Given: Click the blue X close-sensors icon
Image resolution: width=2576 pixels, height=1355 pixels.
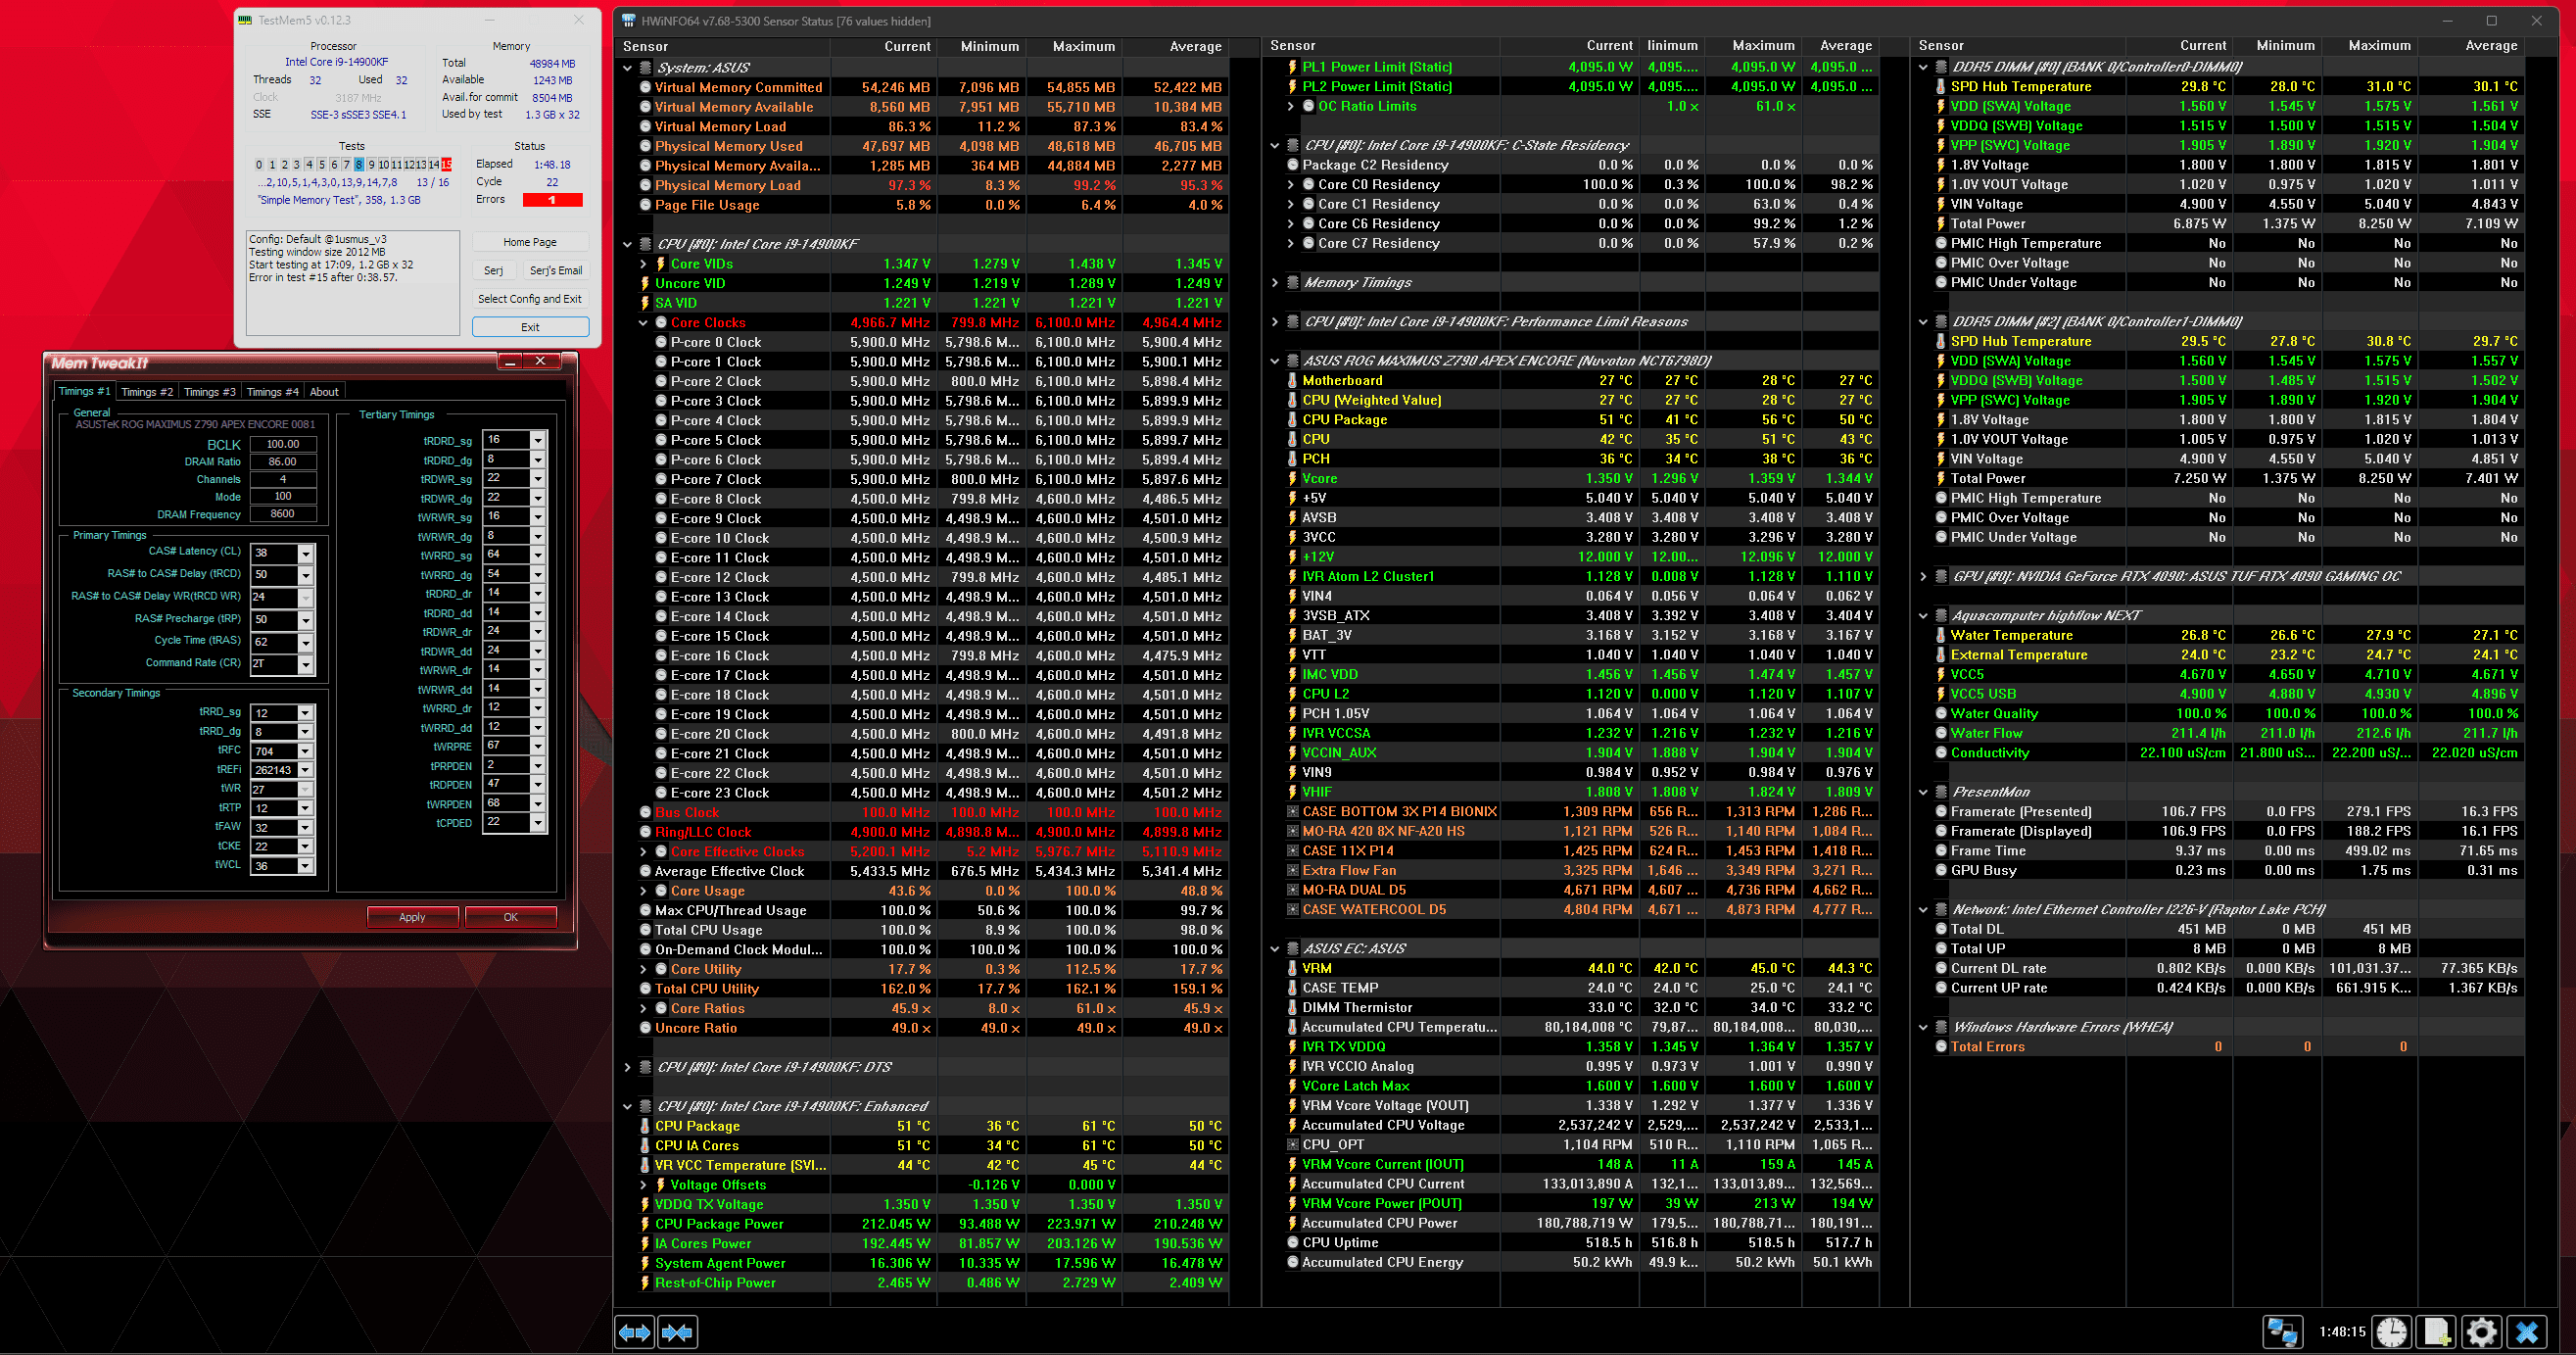Looking at the screenshot, I should [2527, 1332].
